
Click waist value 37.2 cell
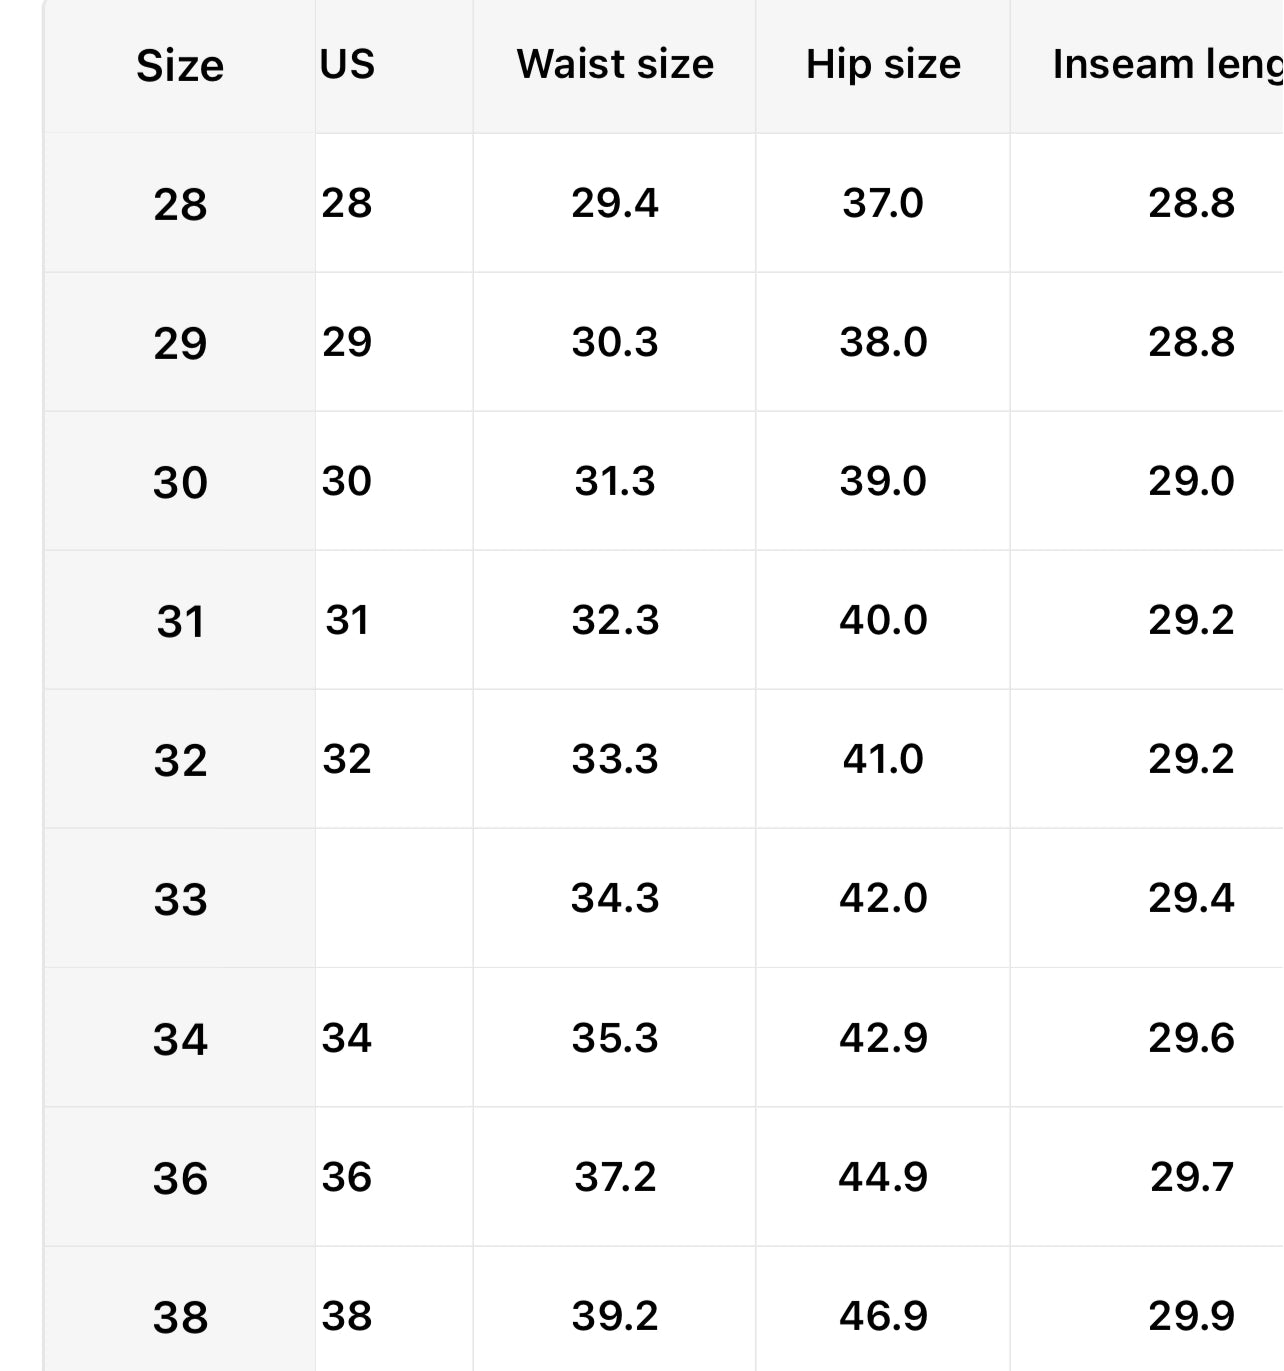(x=615, y=1177)
